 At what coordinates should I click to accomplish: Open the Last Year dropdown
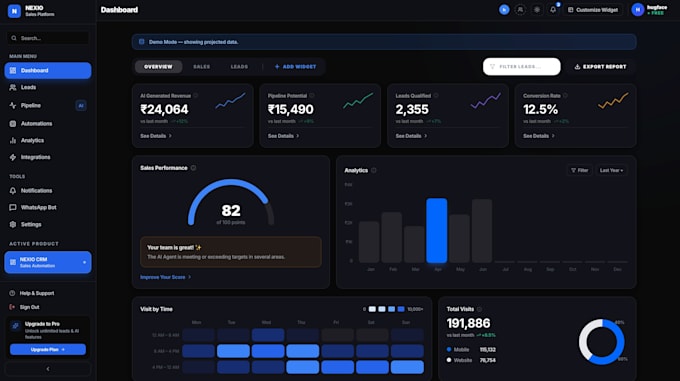click(x=611, y=170)
